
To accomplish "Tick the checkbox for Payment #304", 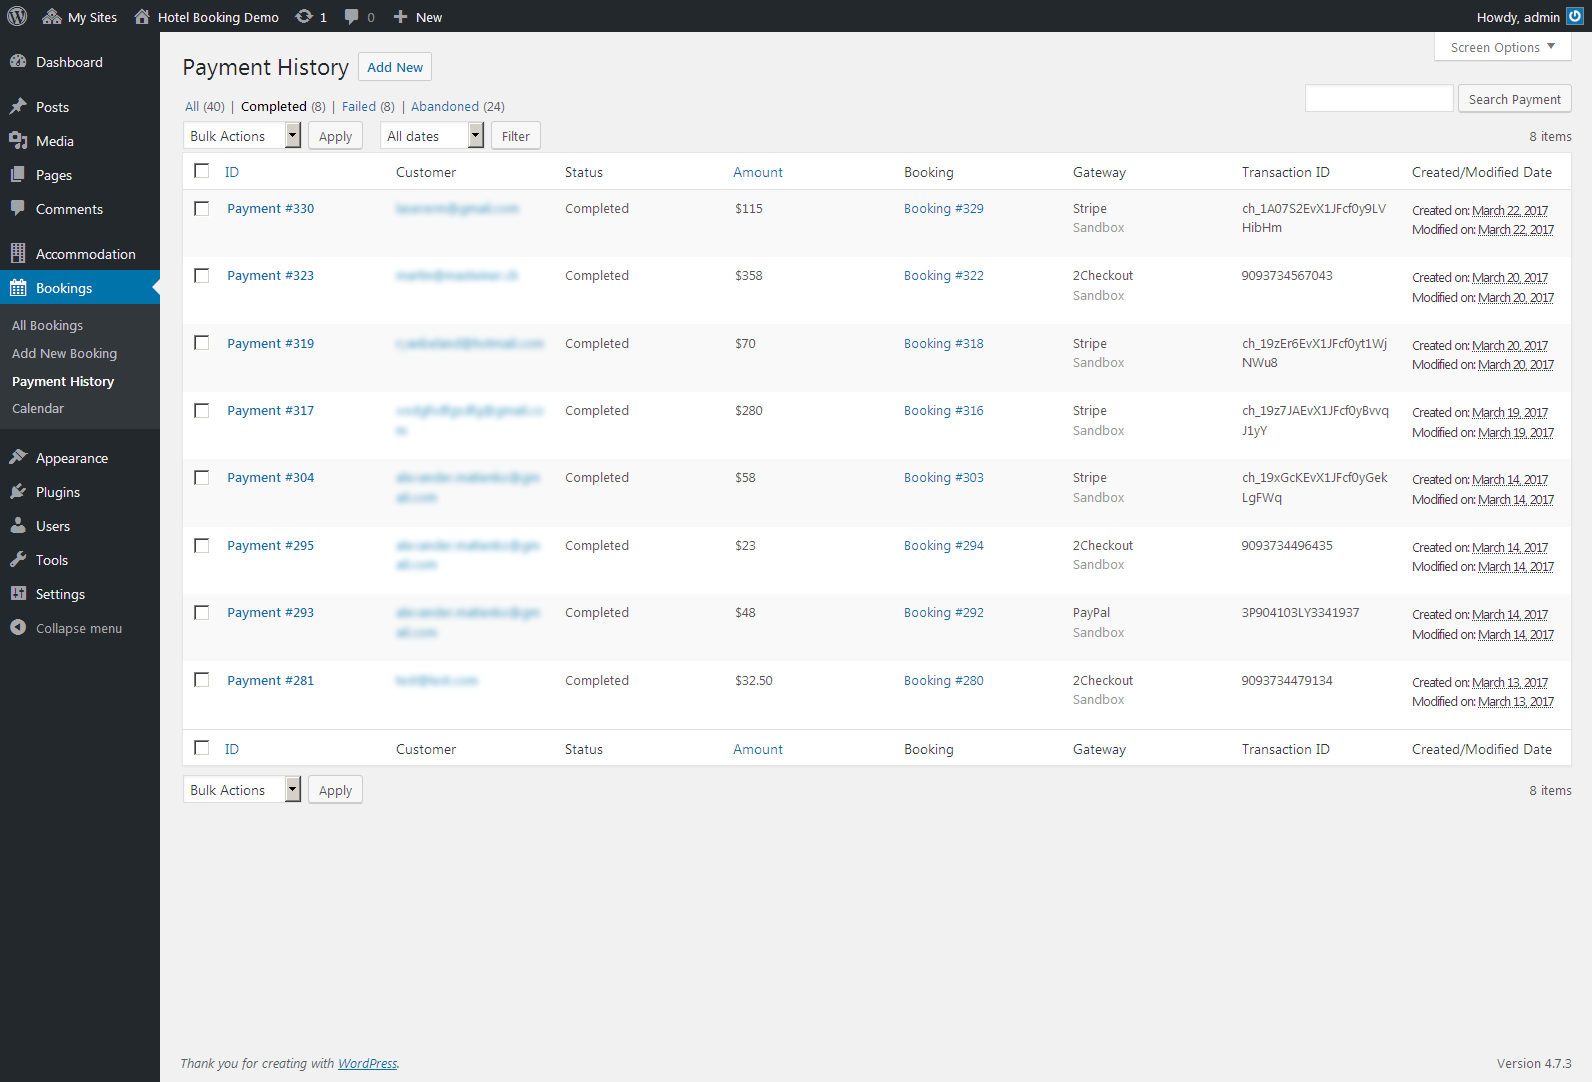I will point(202,478).
